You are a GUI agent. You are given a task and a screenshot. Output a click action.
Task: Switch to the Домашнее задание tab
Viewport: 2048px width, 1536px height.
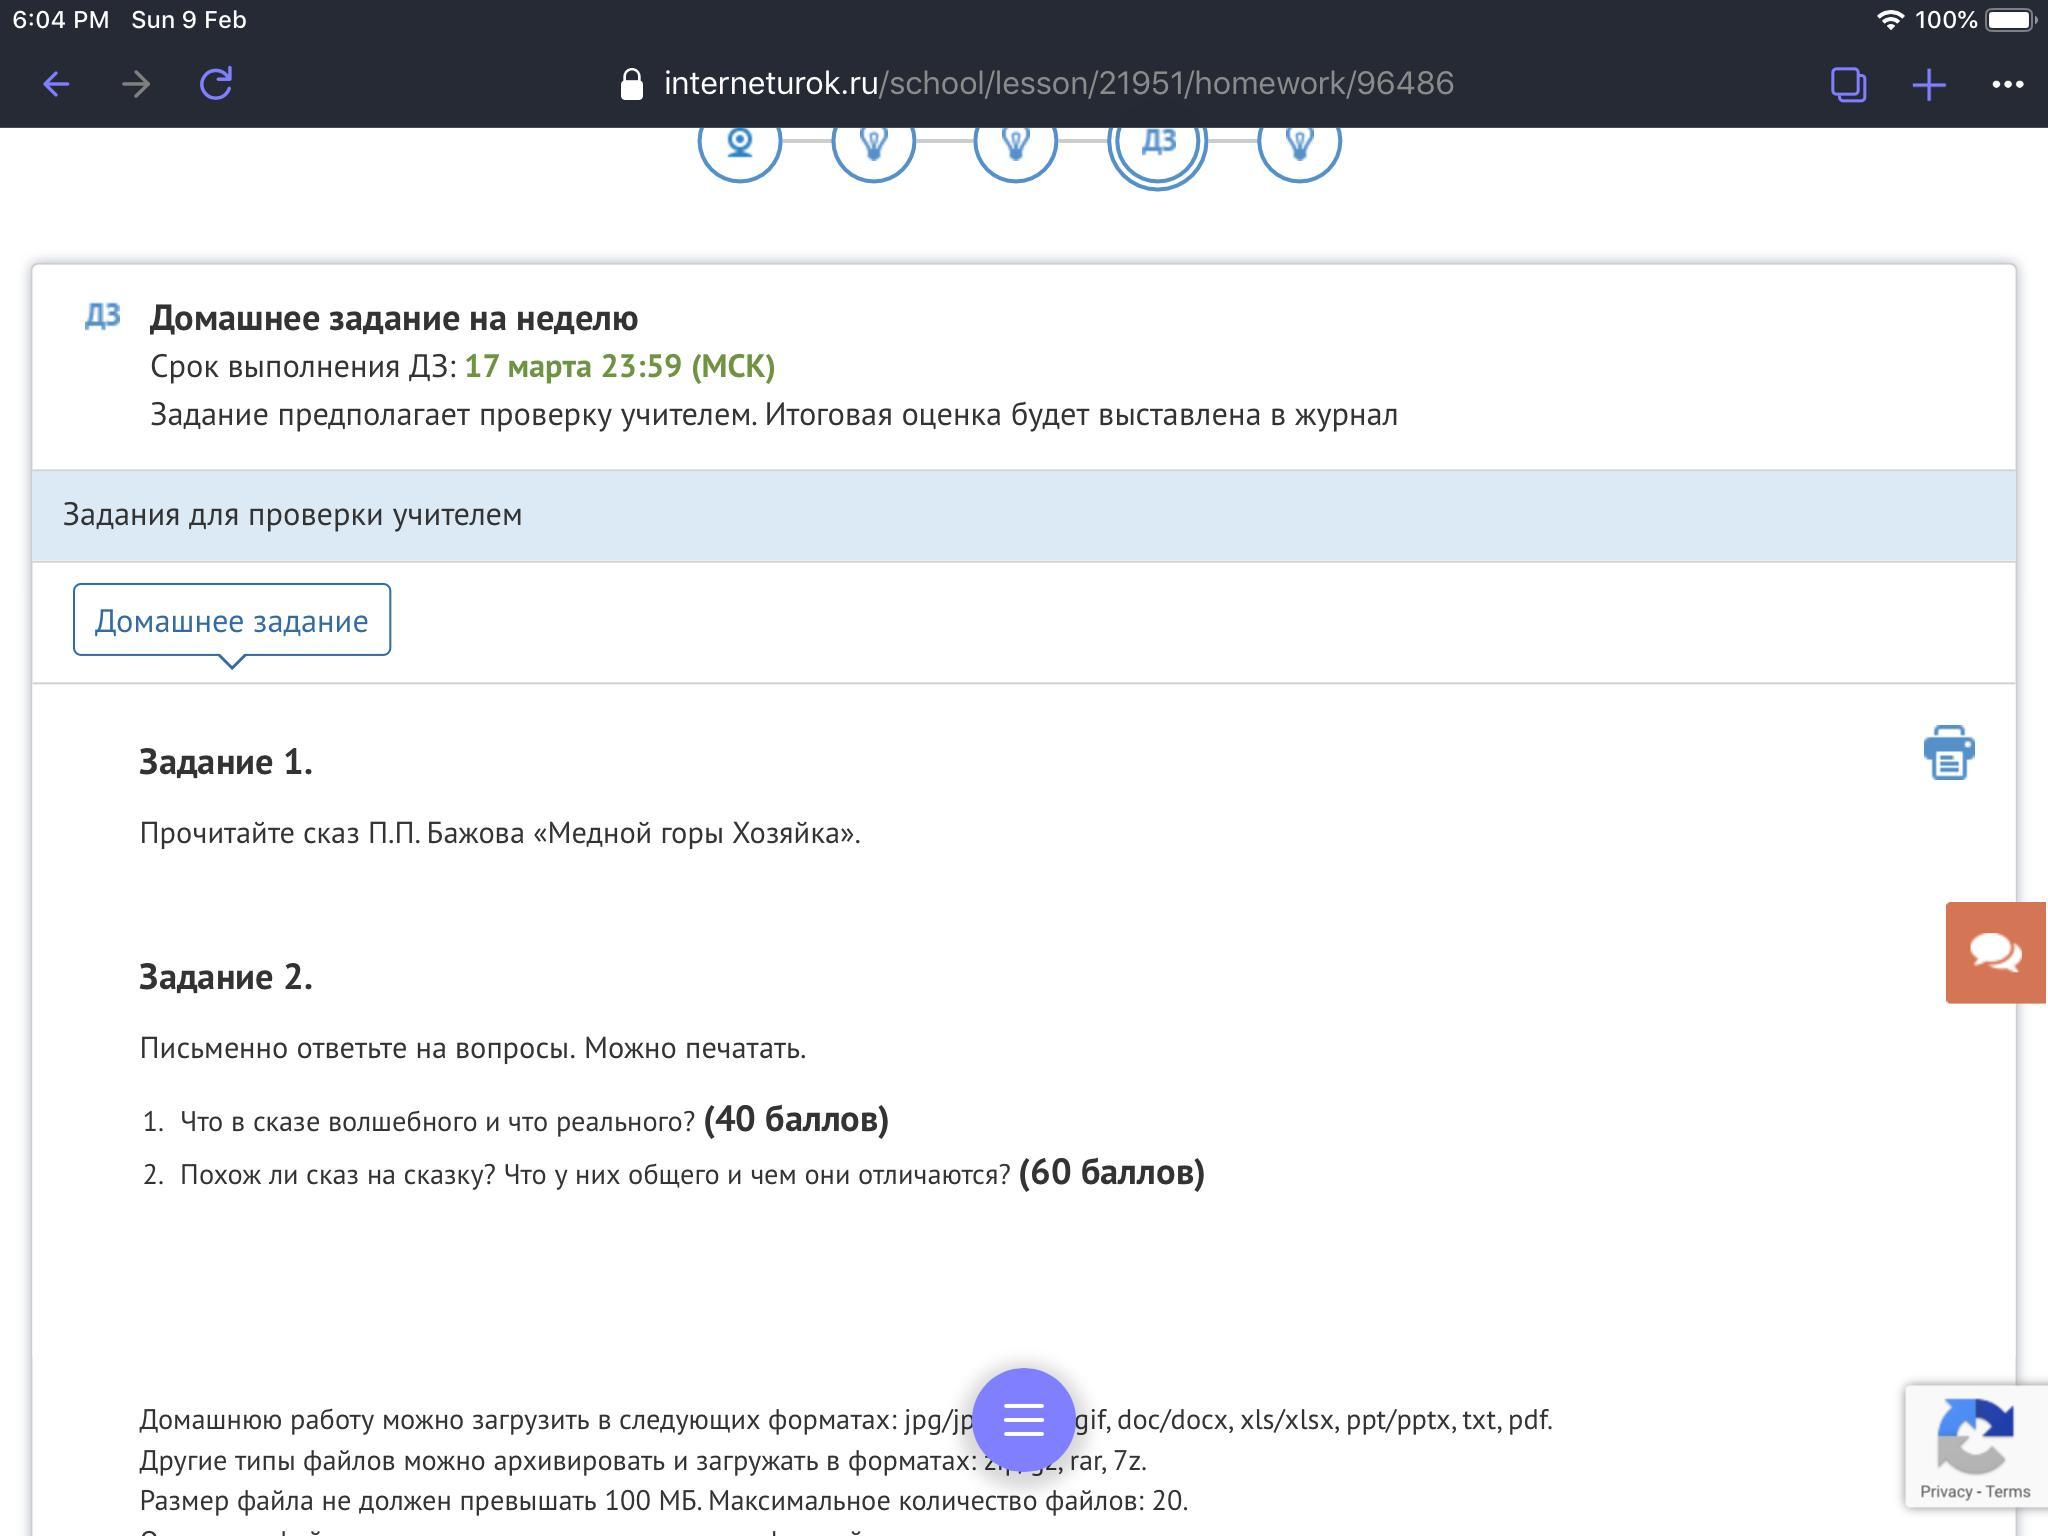pos(232,620)
